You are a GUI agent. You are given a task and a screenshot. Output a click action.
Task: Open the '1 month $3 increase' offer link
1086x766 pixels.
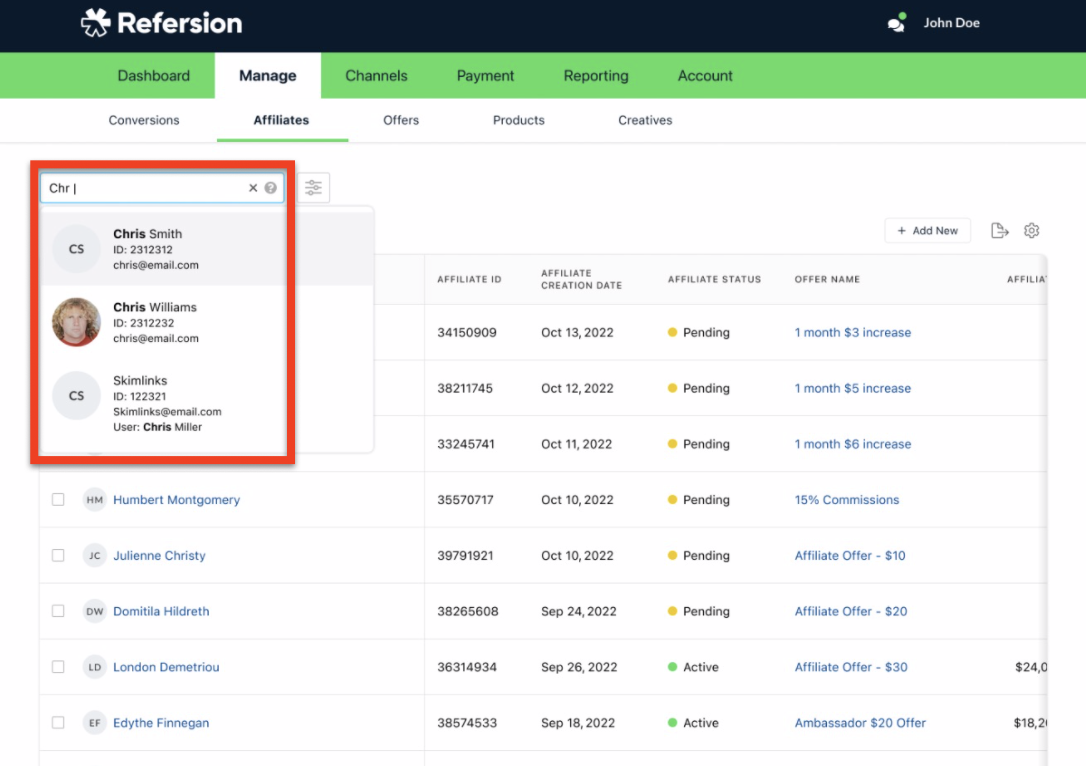pyautogui.click(x=852, y=332)
